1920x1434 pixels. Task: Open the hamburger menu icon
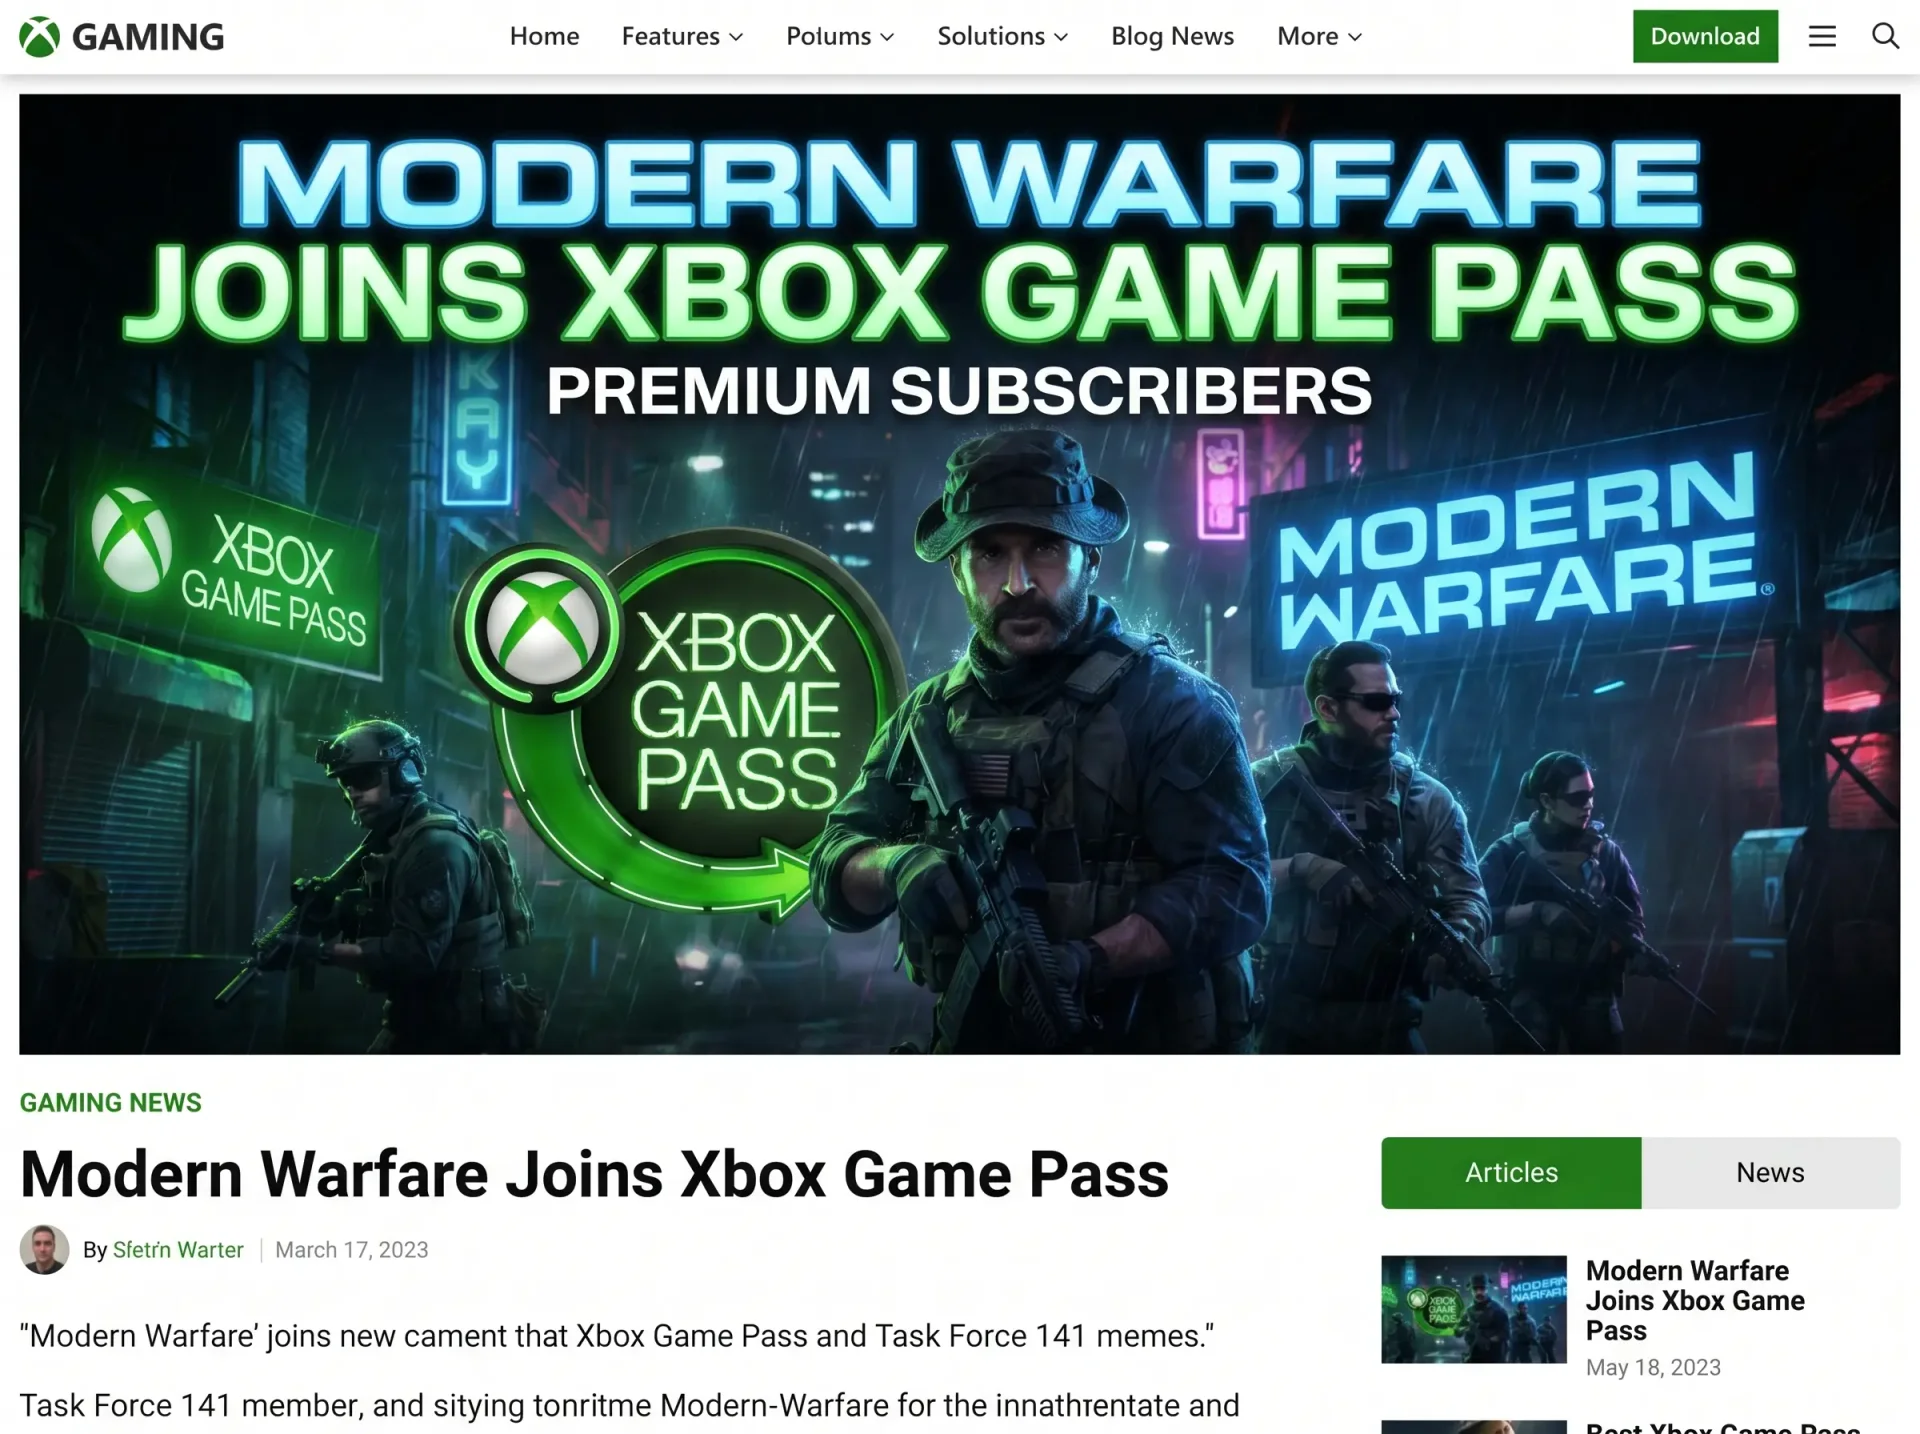tap(1822, 37)
